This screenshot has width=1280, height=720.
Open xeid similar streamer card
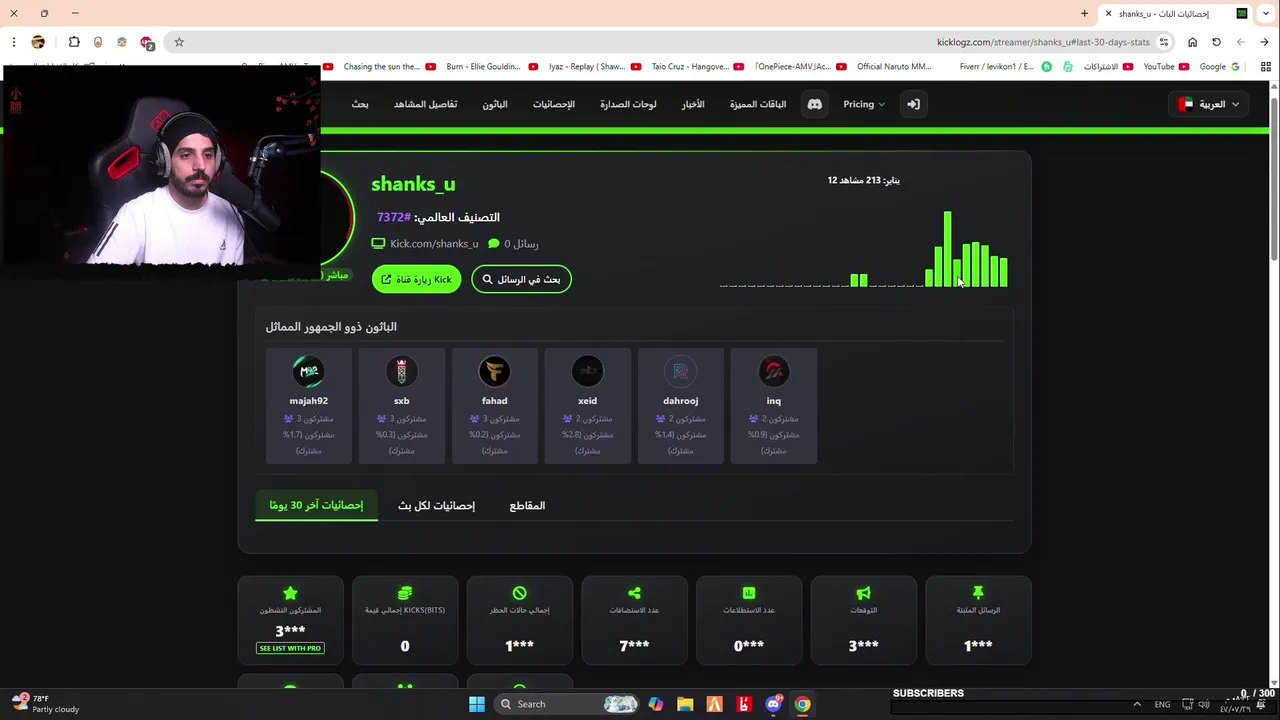(x=588, y=406)
